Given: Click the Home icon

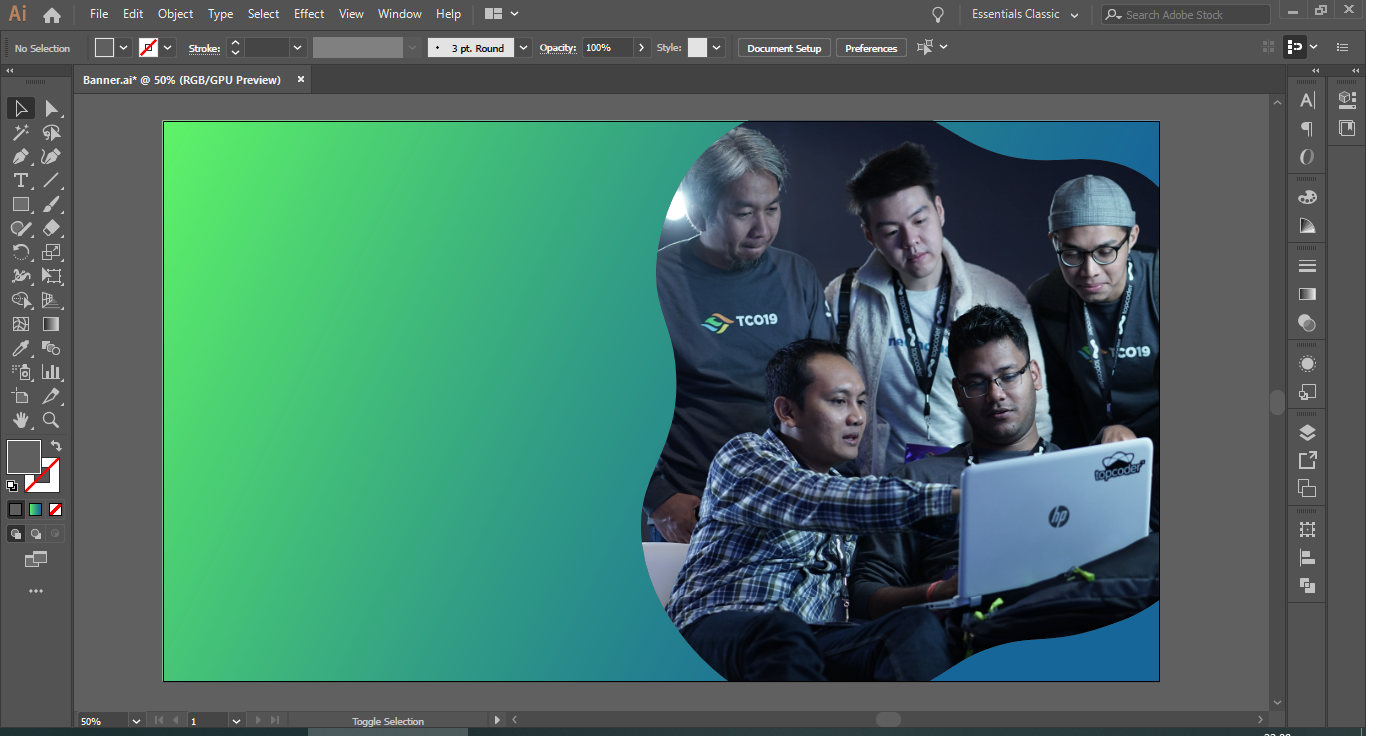Looking at the screenshot, I should click(x=52, y=15).
